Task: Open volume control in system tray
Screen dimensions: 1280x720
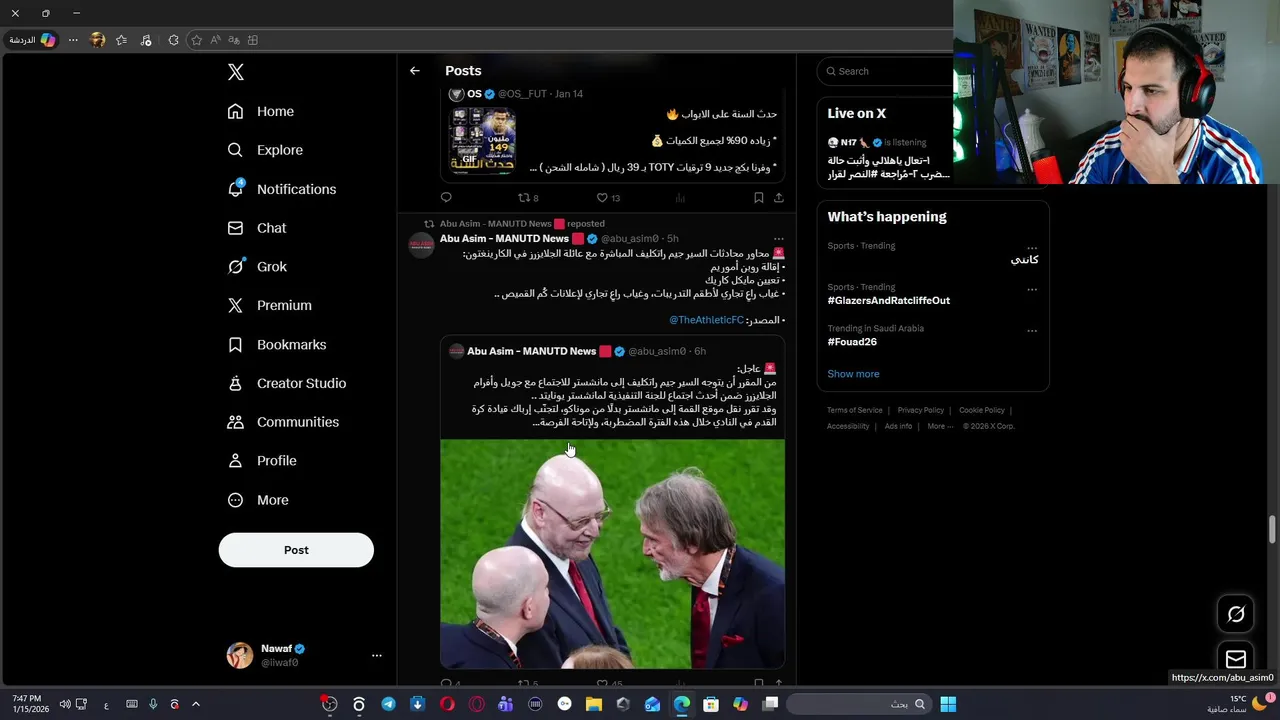Action: [65, 704]
